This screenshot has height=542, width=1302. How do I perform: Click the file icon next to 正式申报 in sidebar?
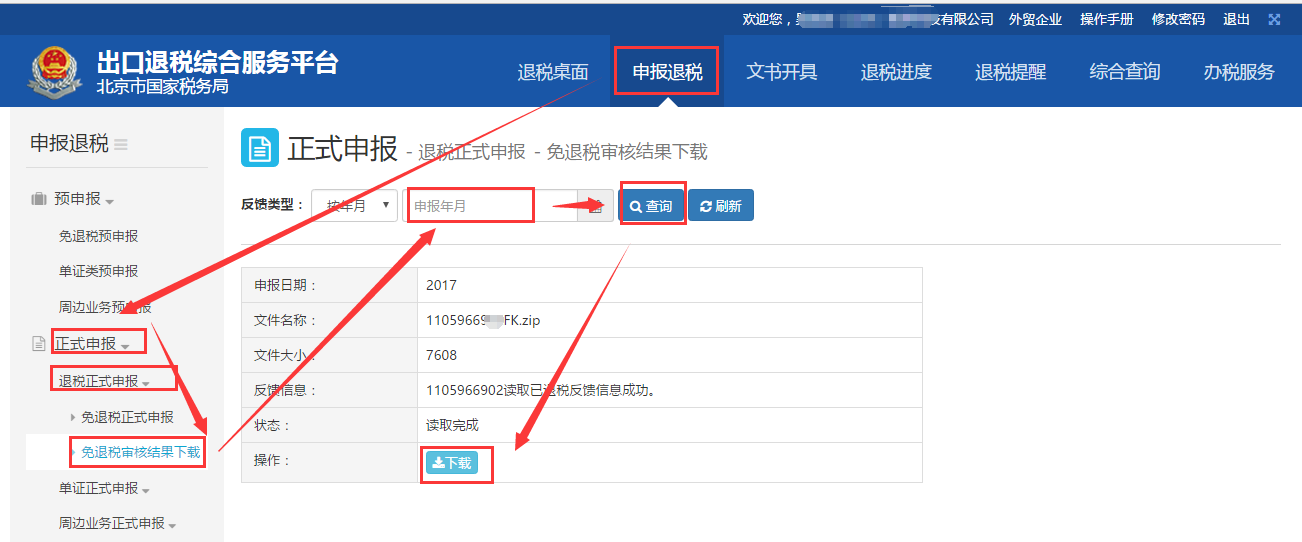(x=39, y=344)
